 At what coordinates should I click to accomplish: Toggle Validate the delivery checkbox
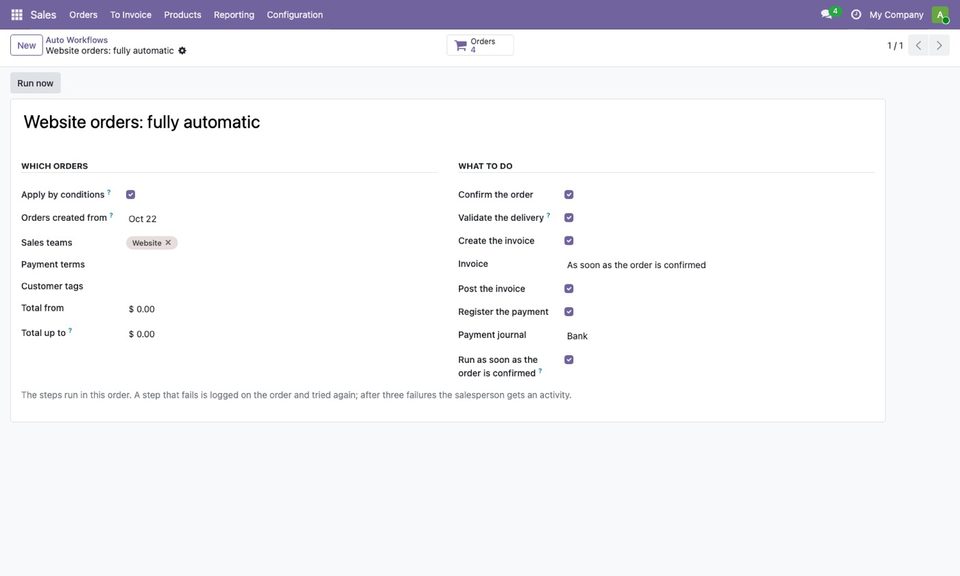click(x=569, y=218)
